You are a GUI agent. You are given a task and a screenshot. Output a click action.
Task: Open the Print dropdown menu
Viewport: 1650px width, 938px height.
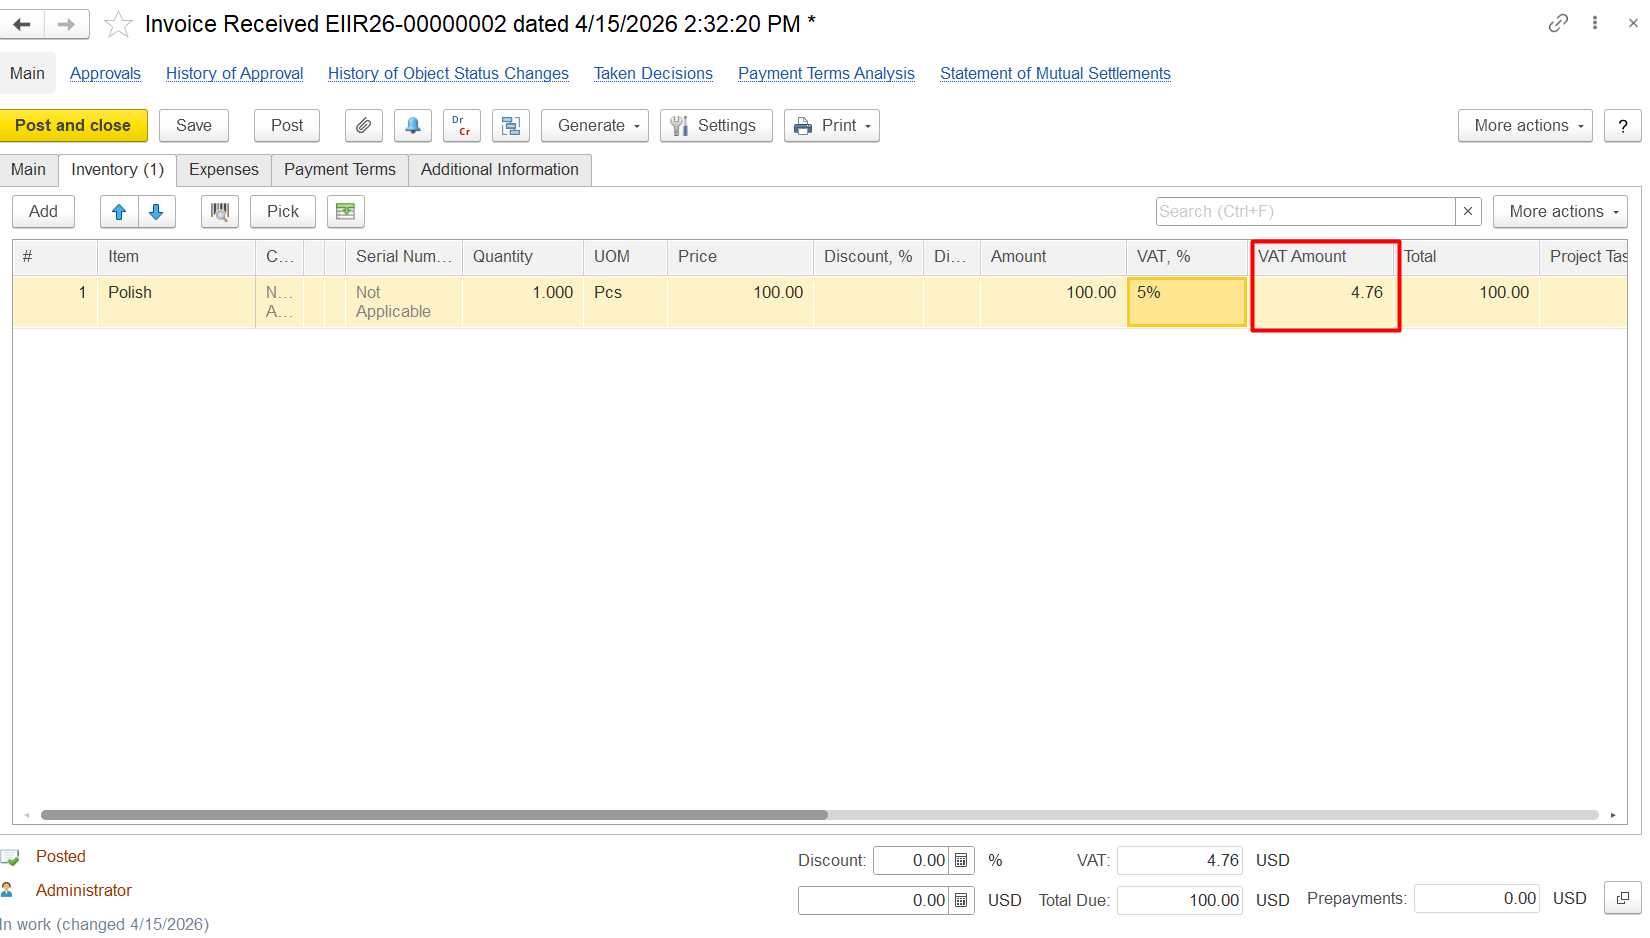pyautogui.click(x=832, y=126)
